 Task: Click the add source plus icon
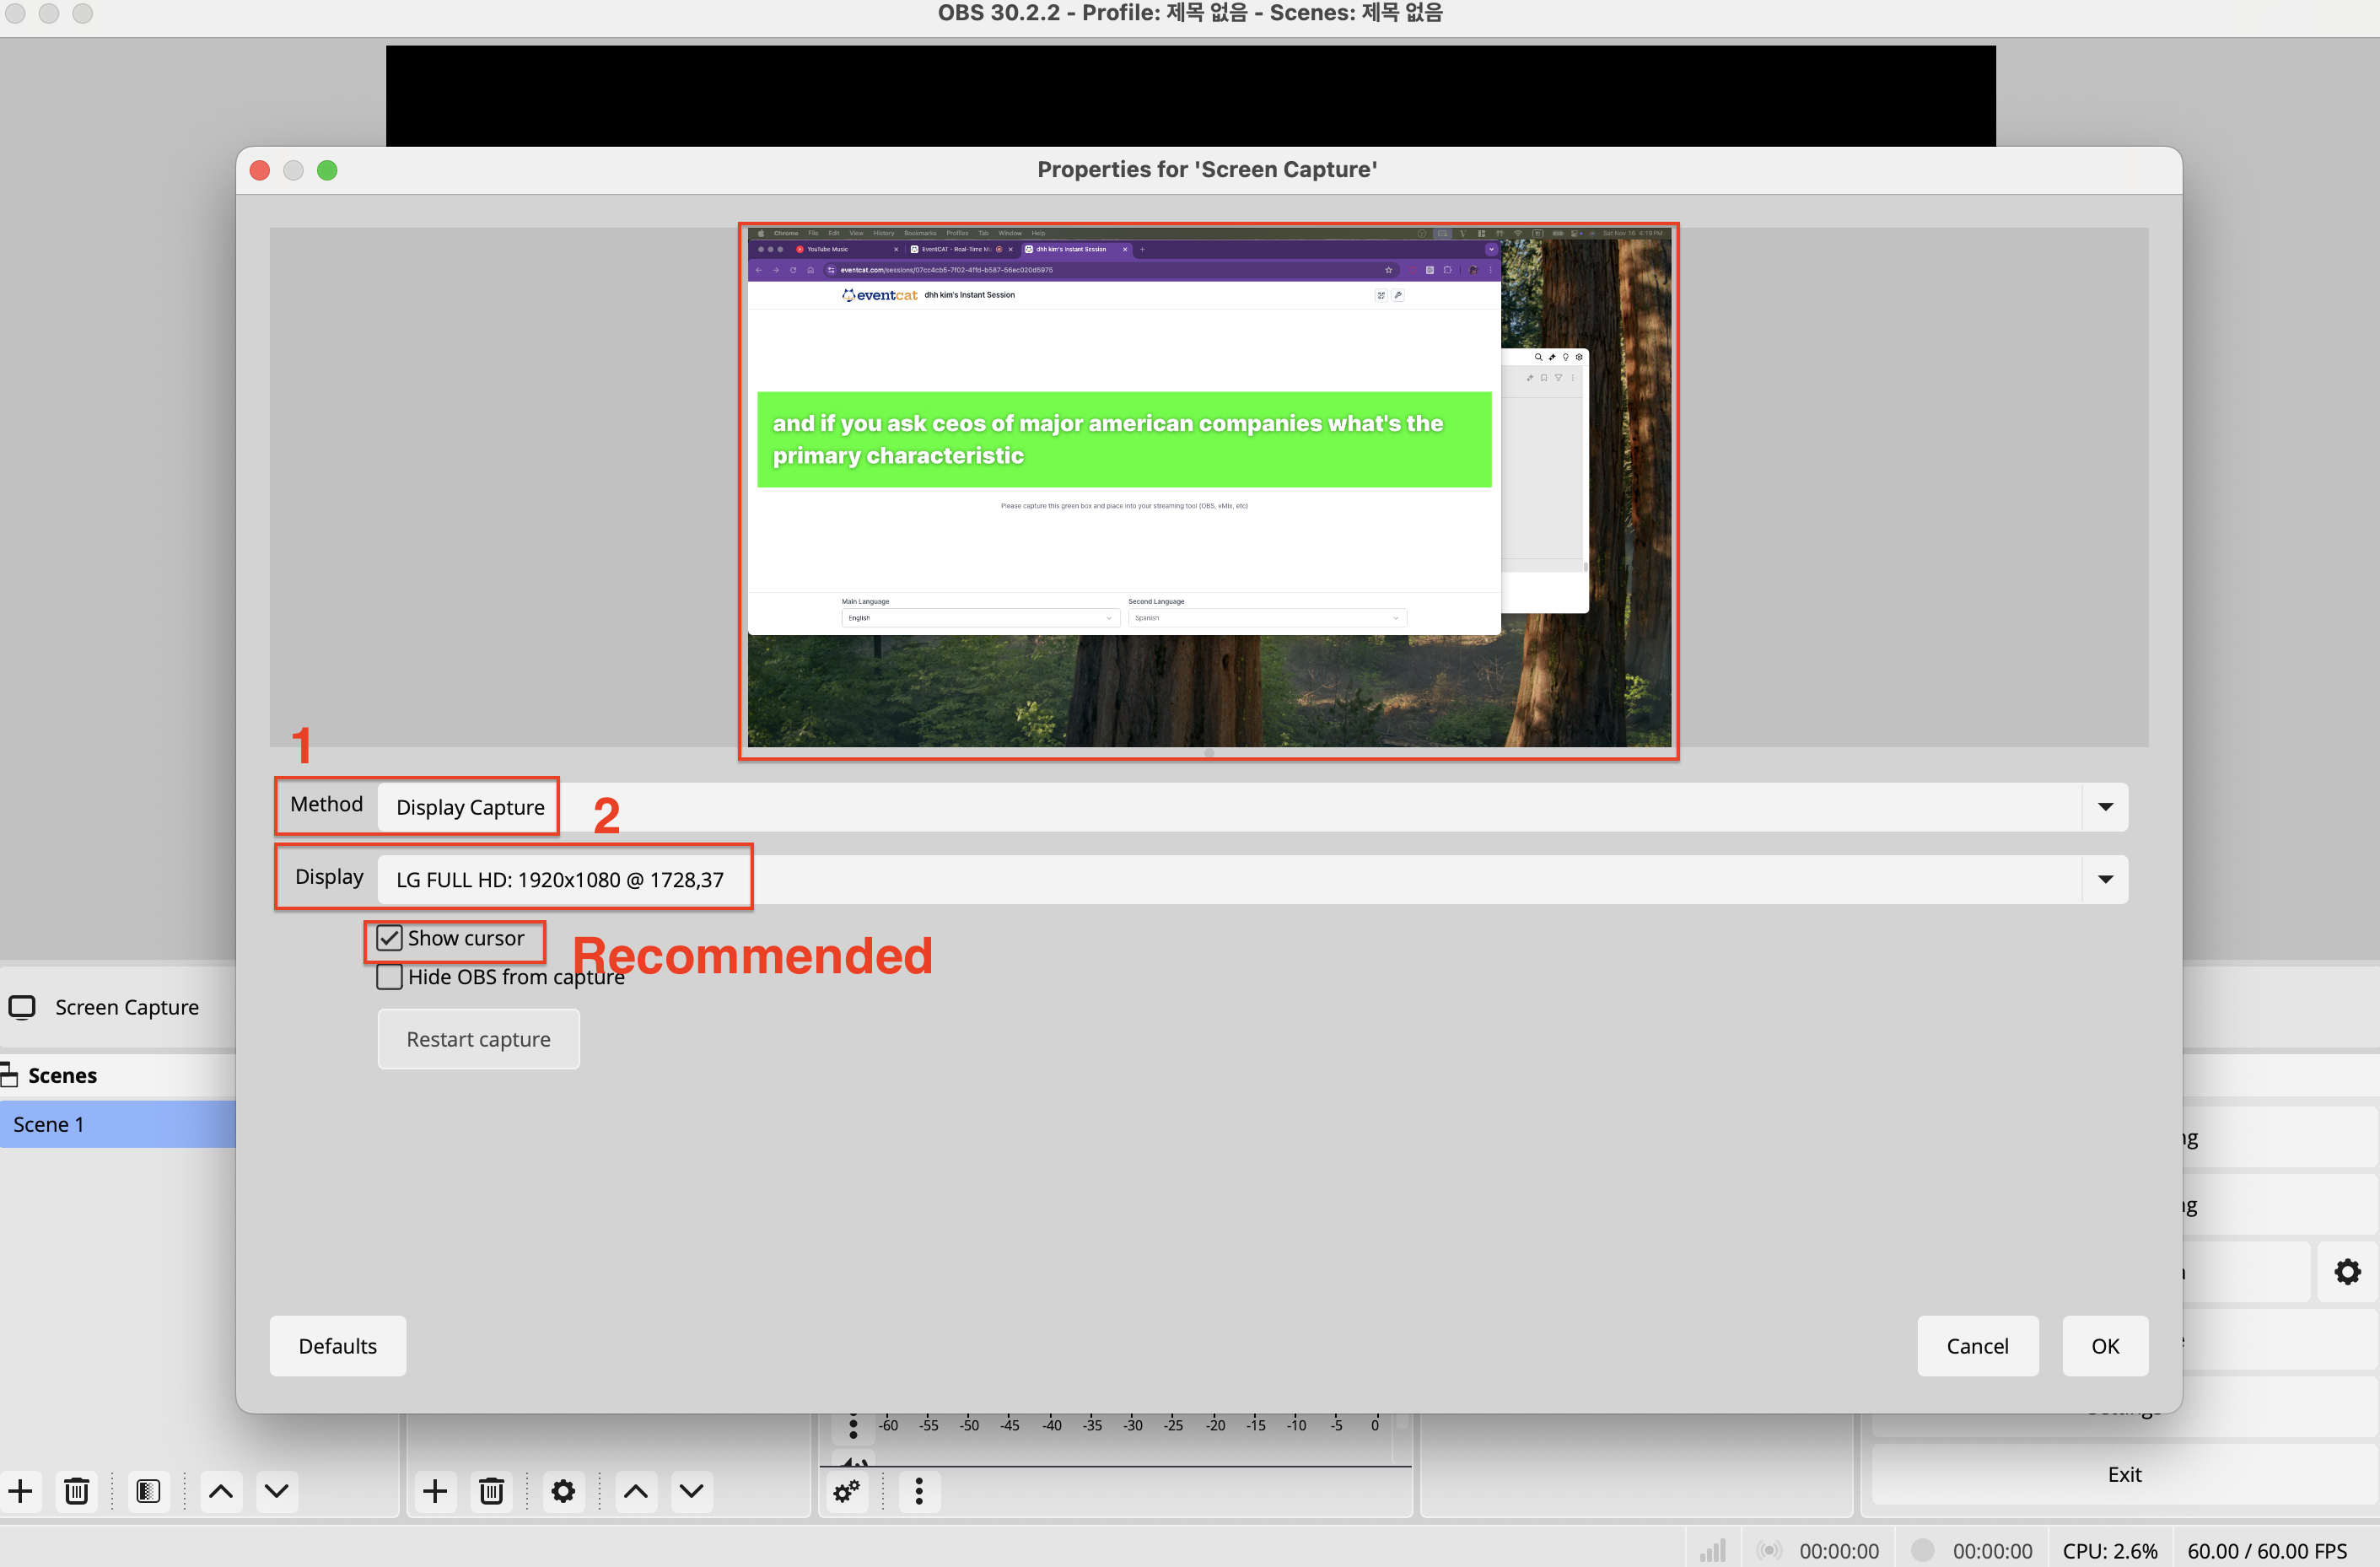click(435, 1491)
